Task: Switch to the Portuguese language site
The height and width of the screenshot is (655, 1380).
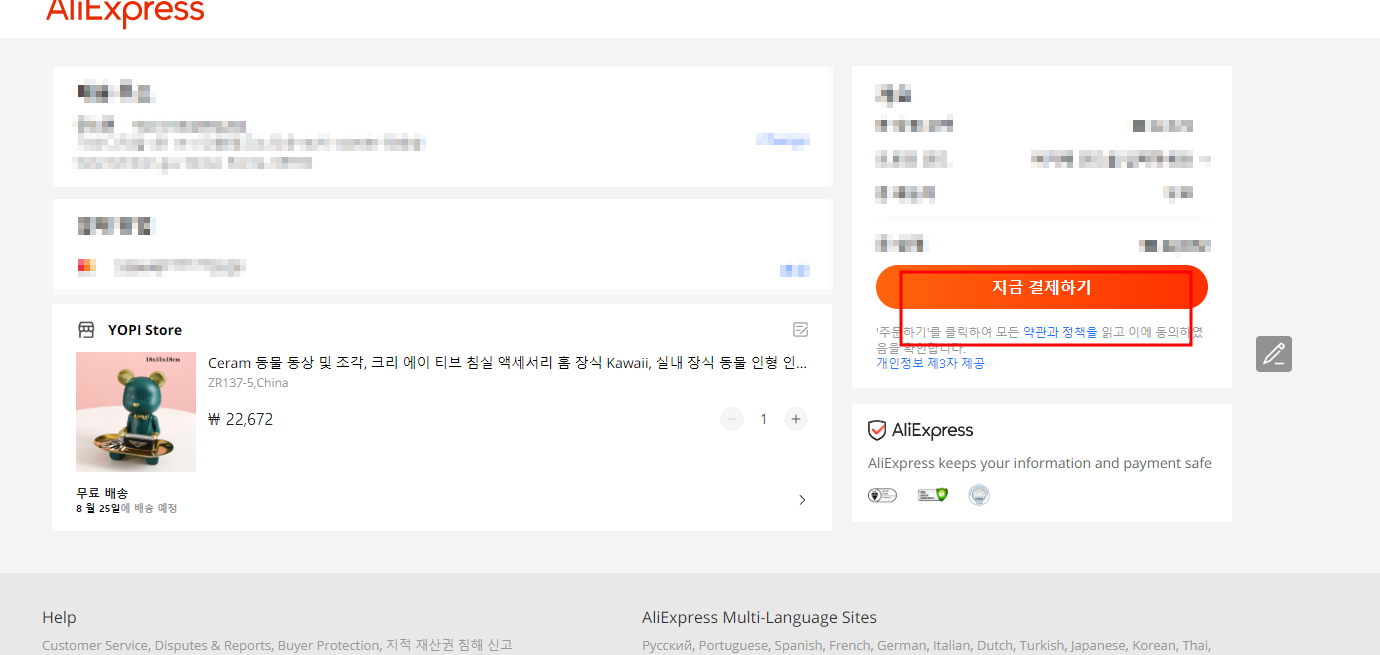Action: pos(734,646)
